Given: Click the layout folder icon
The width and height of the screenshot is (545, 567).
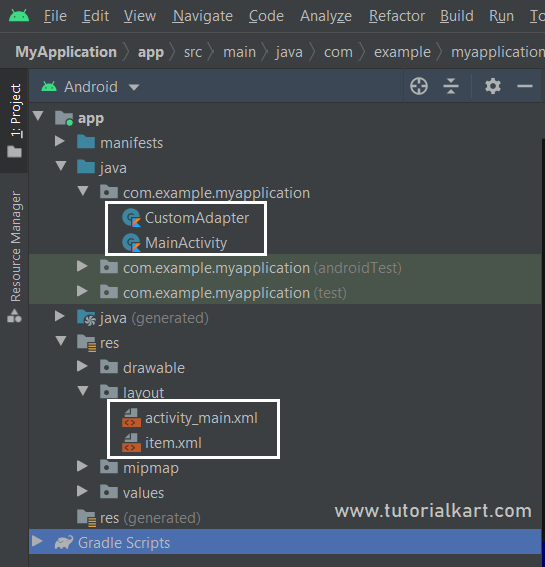Looking at the screenshot, I should point(109,392).
